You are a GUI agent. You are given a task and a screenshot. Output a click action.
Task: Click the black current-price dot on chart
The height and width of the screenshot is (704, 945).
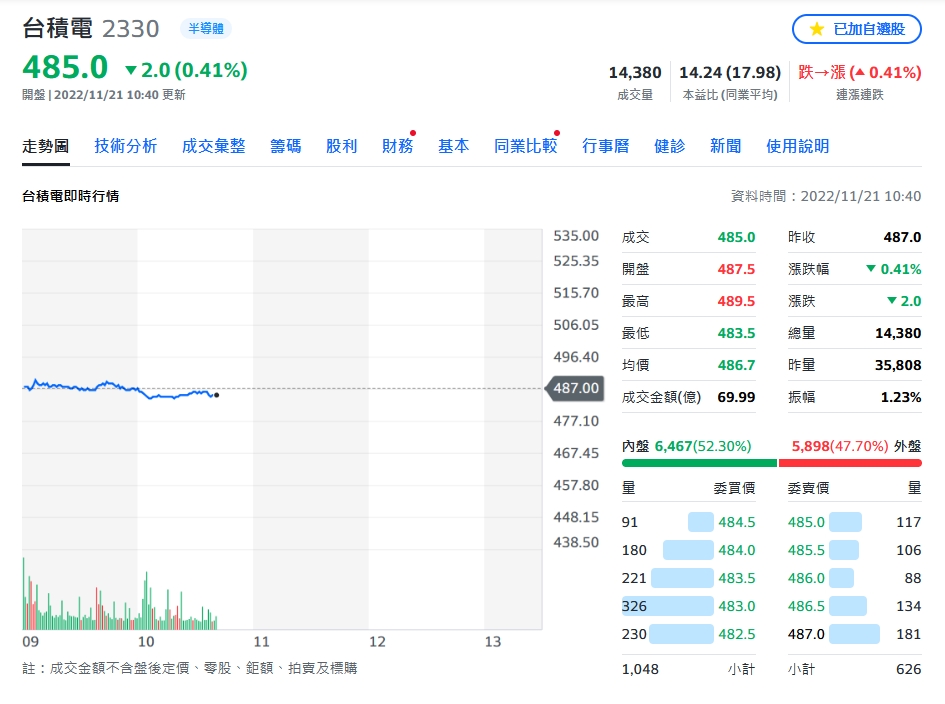tap(216, 395)
